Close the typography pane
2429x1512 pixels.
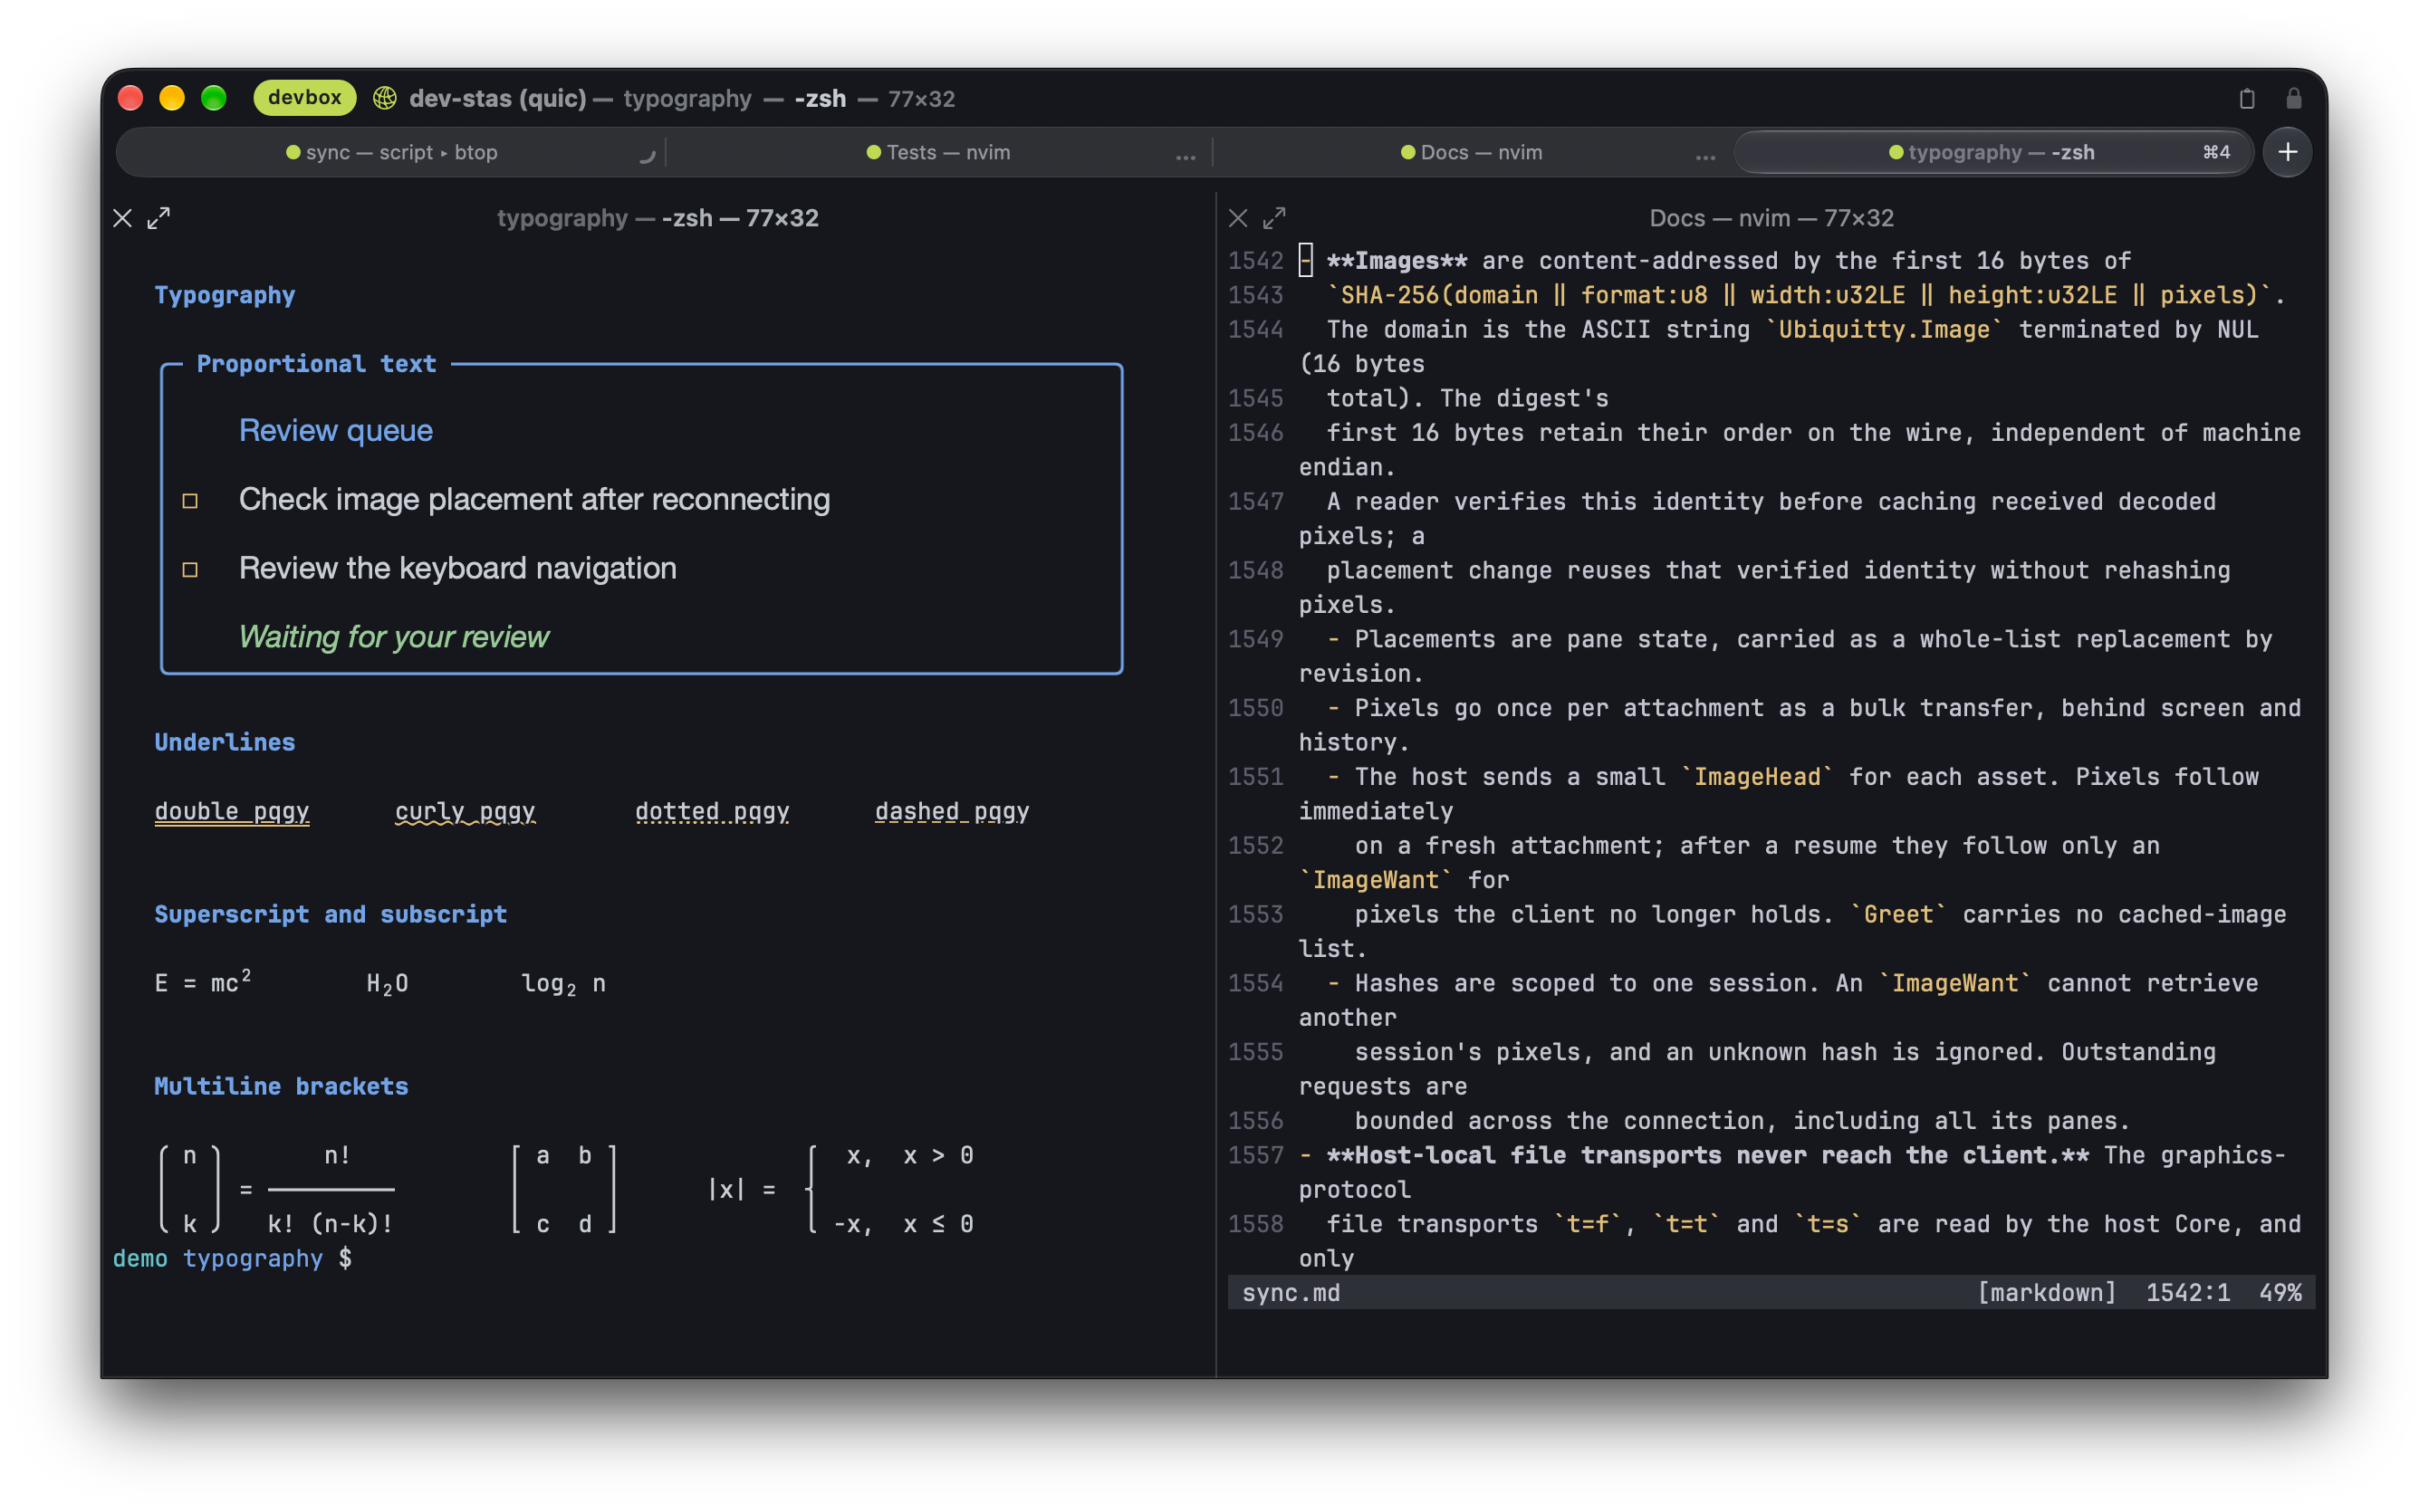pyautogui.click(x=122, y=218)
